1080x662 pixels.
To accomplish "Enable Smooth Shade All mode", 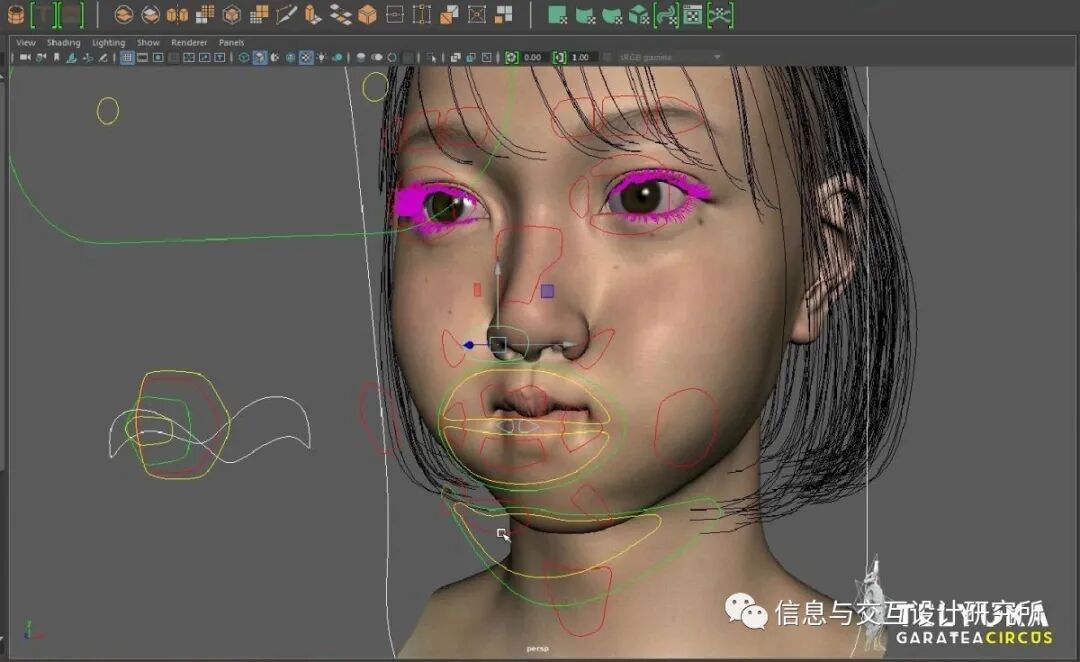I will 260,57.
